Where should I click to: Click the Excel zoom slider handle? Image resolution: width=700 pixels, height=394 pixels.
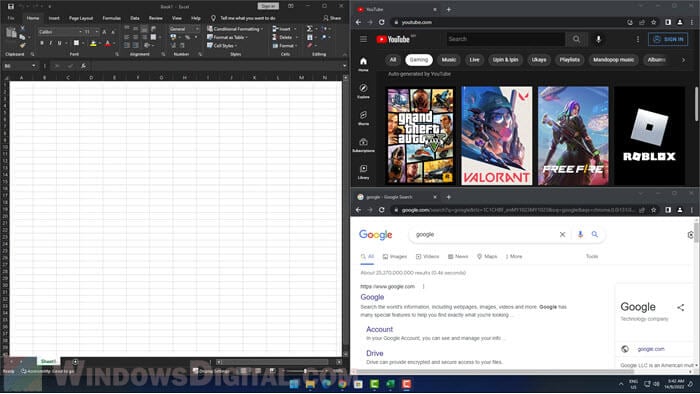click(305, 371)
